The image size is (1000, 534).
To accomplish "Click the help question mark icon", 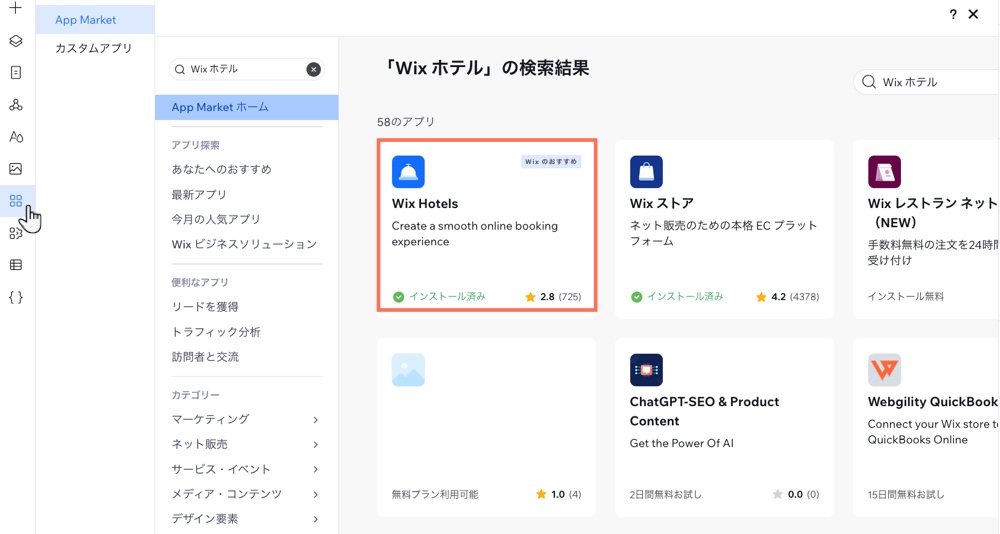I will (953, 14).
